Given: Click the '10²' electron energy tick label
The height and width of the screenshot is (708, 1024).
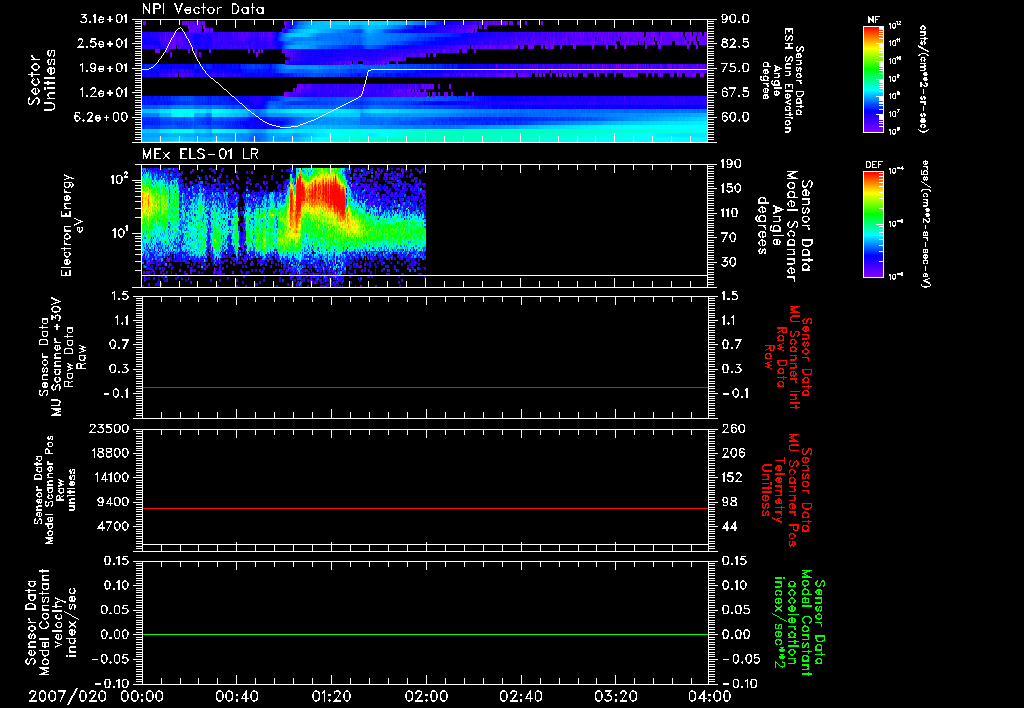Looking at the screenshot, I should tap(120, 179).
